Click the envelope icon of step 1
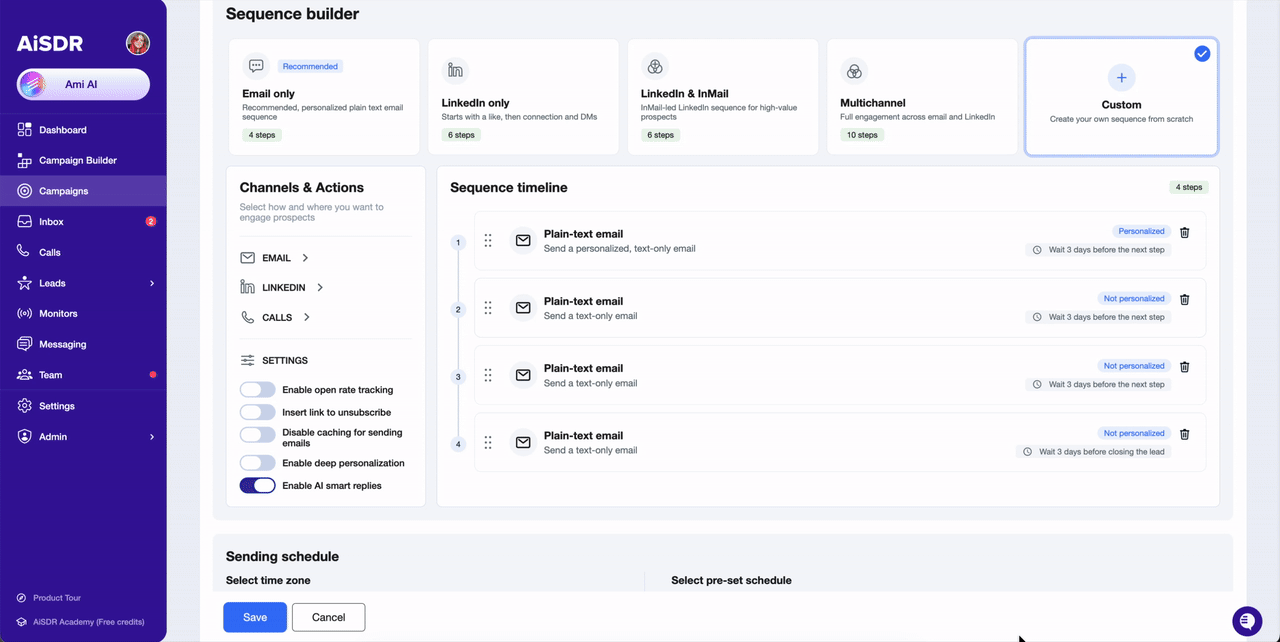 click(x=523, y=240)
